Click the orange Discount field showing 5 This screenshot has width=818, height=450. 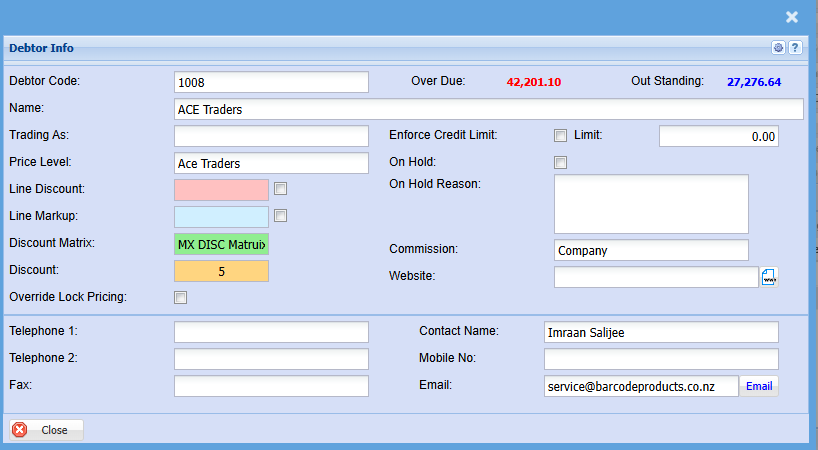pyautogui.click(x=221, y=271)
